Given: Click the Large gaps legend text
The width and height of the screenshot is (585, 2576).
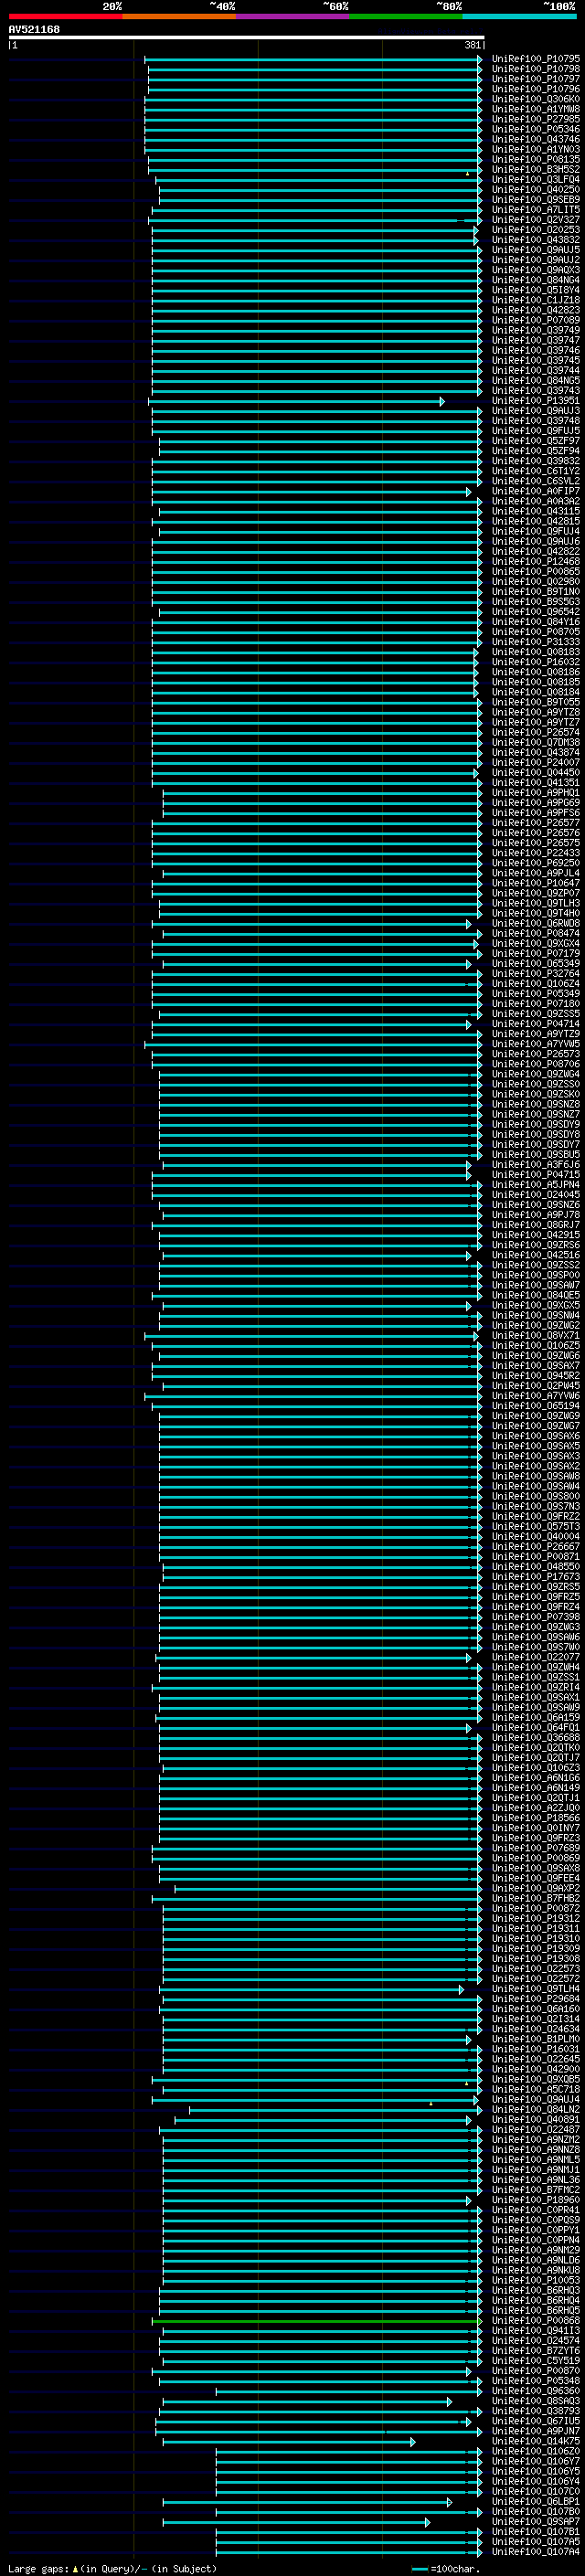Looking at the screenshot, I should [112, 2568].
